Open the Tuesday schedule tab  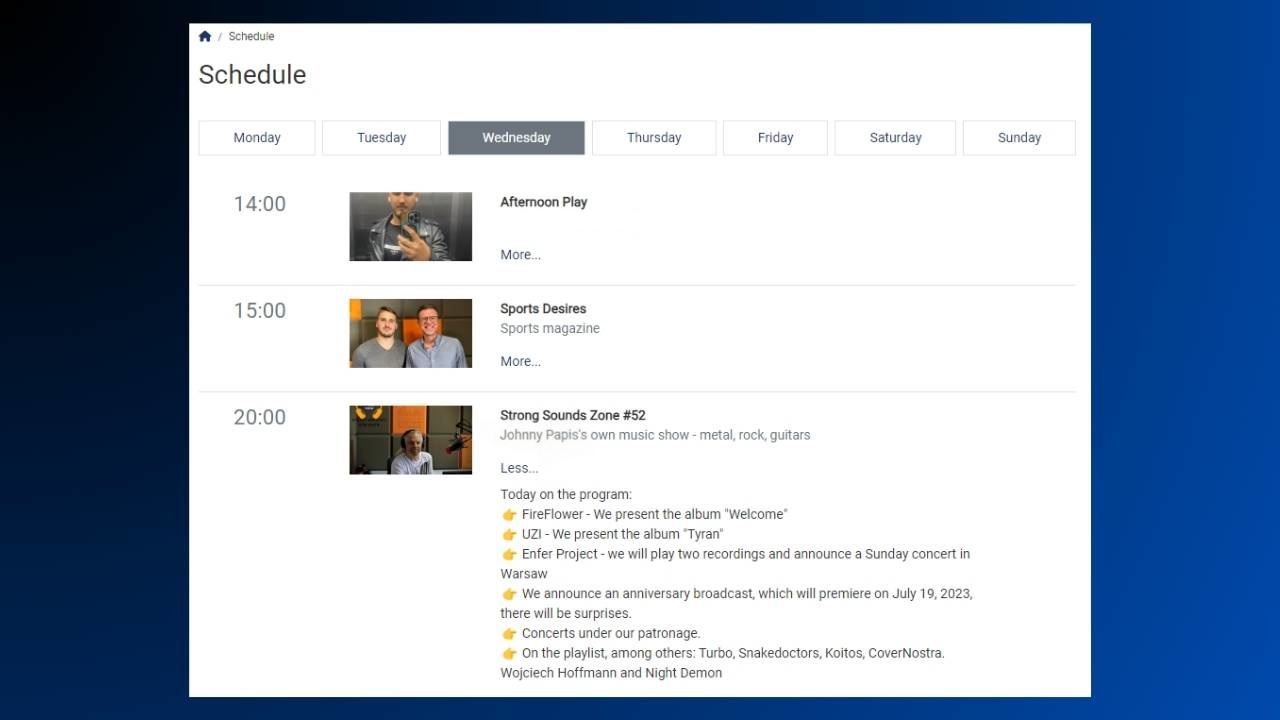[x=381, y=138]
